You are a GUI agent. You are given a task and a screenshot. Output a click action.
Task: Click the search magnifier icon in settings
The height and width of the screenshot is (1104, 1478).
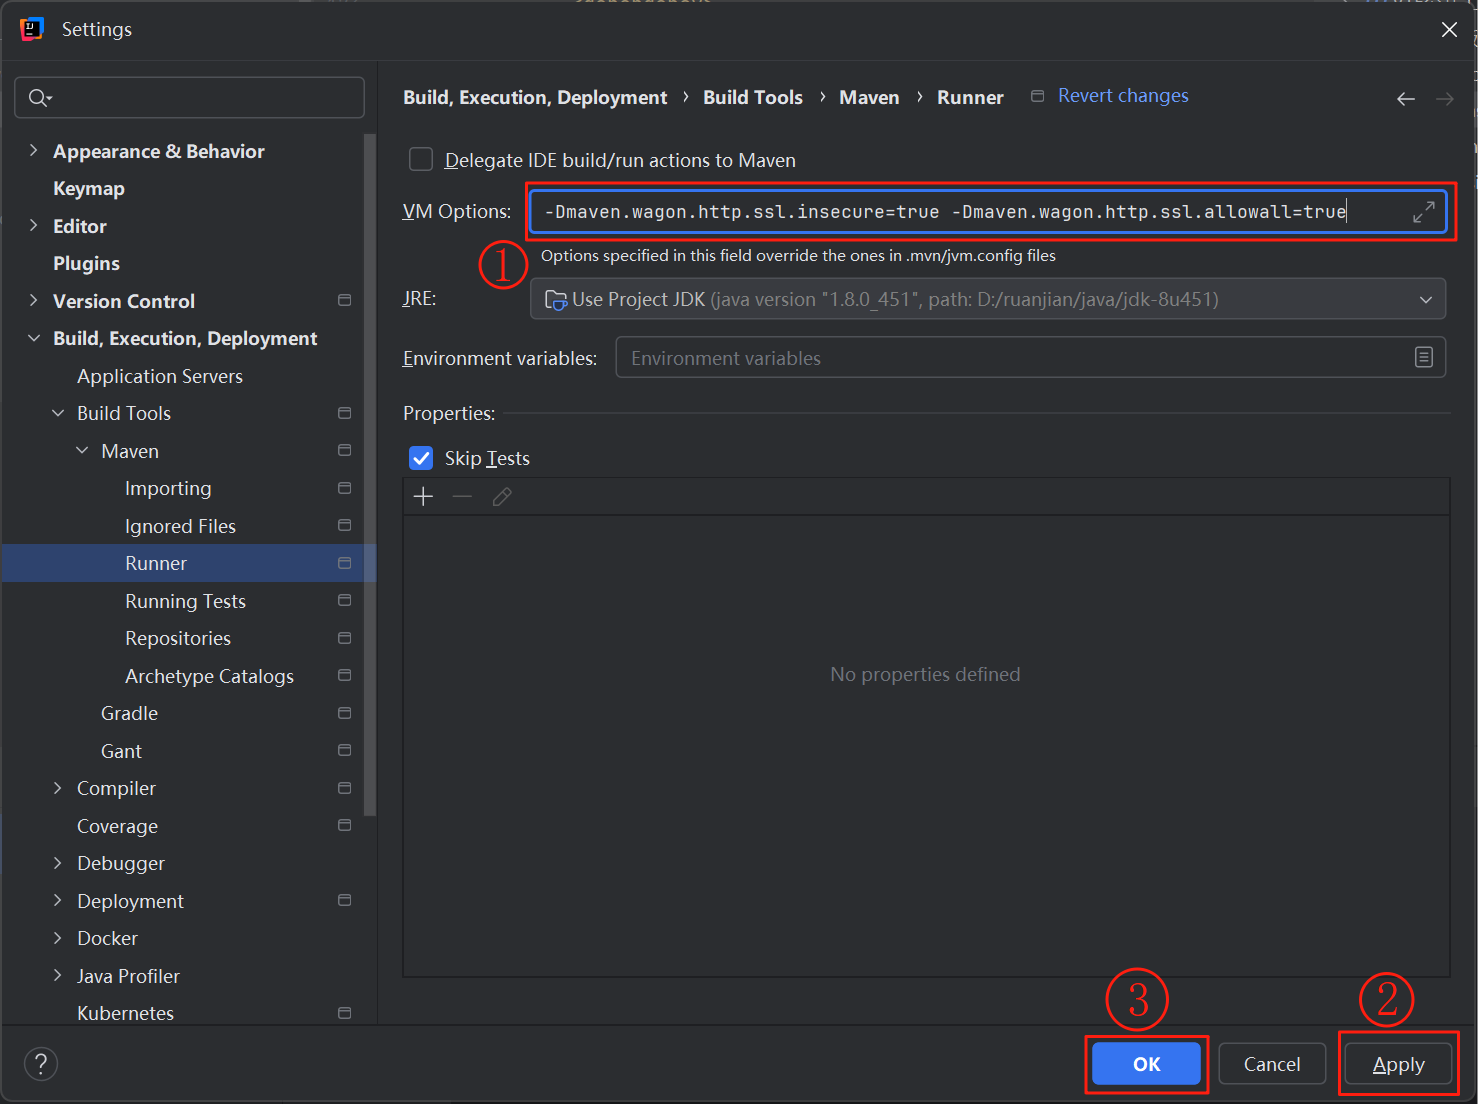click(x=40, y=98)
